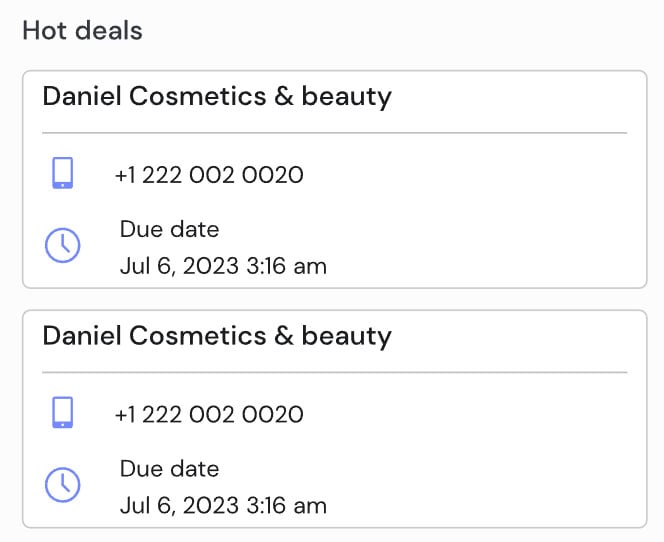
Task: Click the ampersand in first card title
Action: [284, 96]
